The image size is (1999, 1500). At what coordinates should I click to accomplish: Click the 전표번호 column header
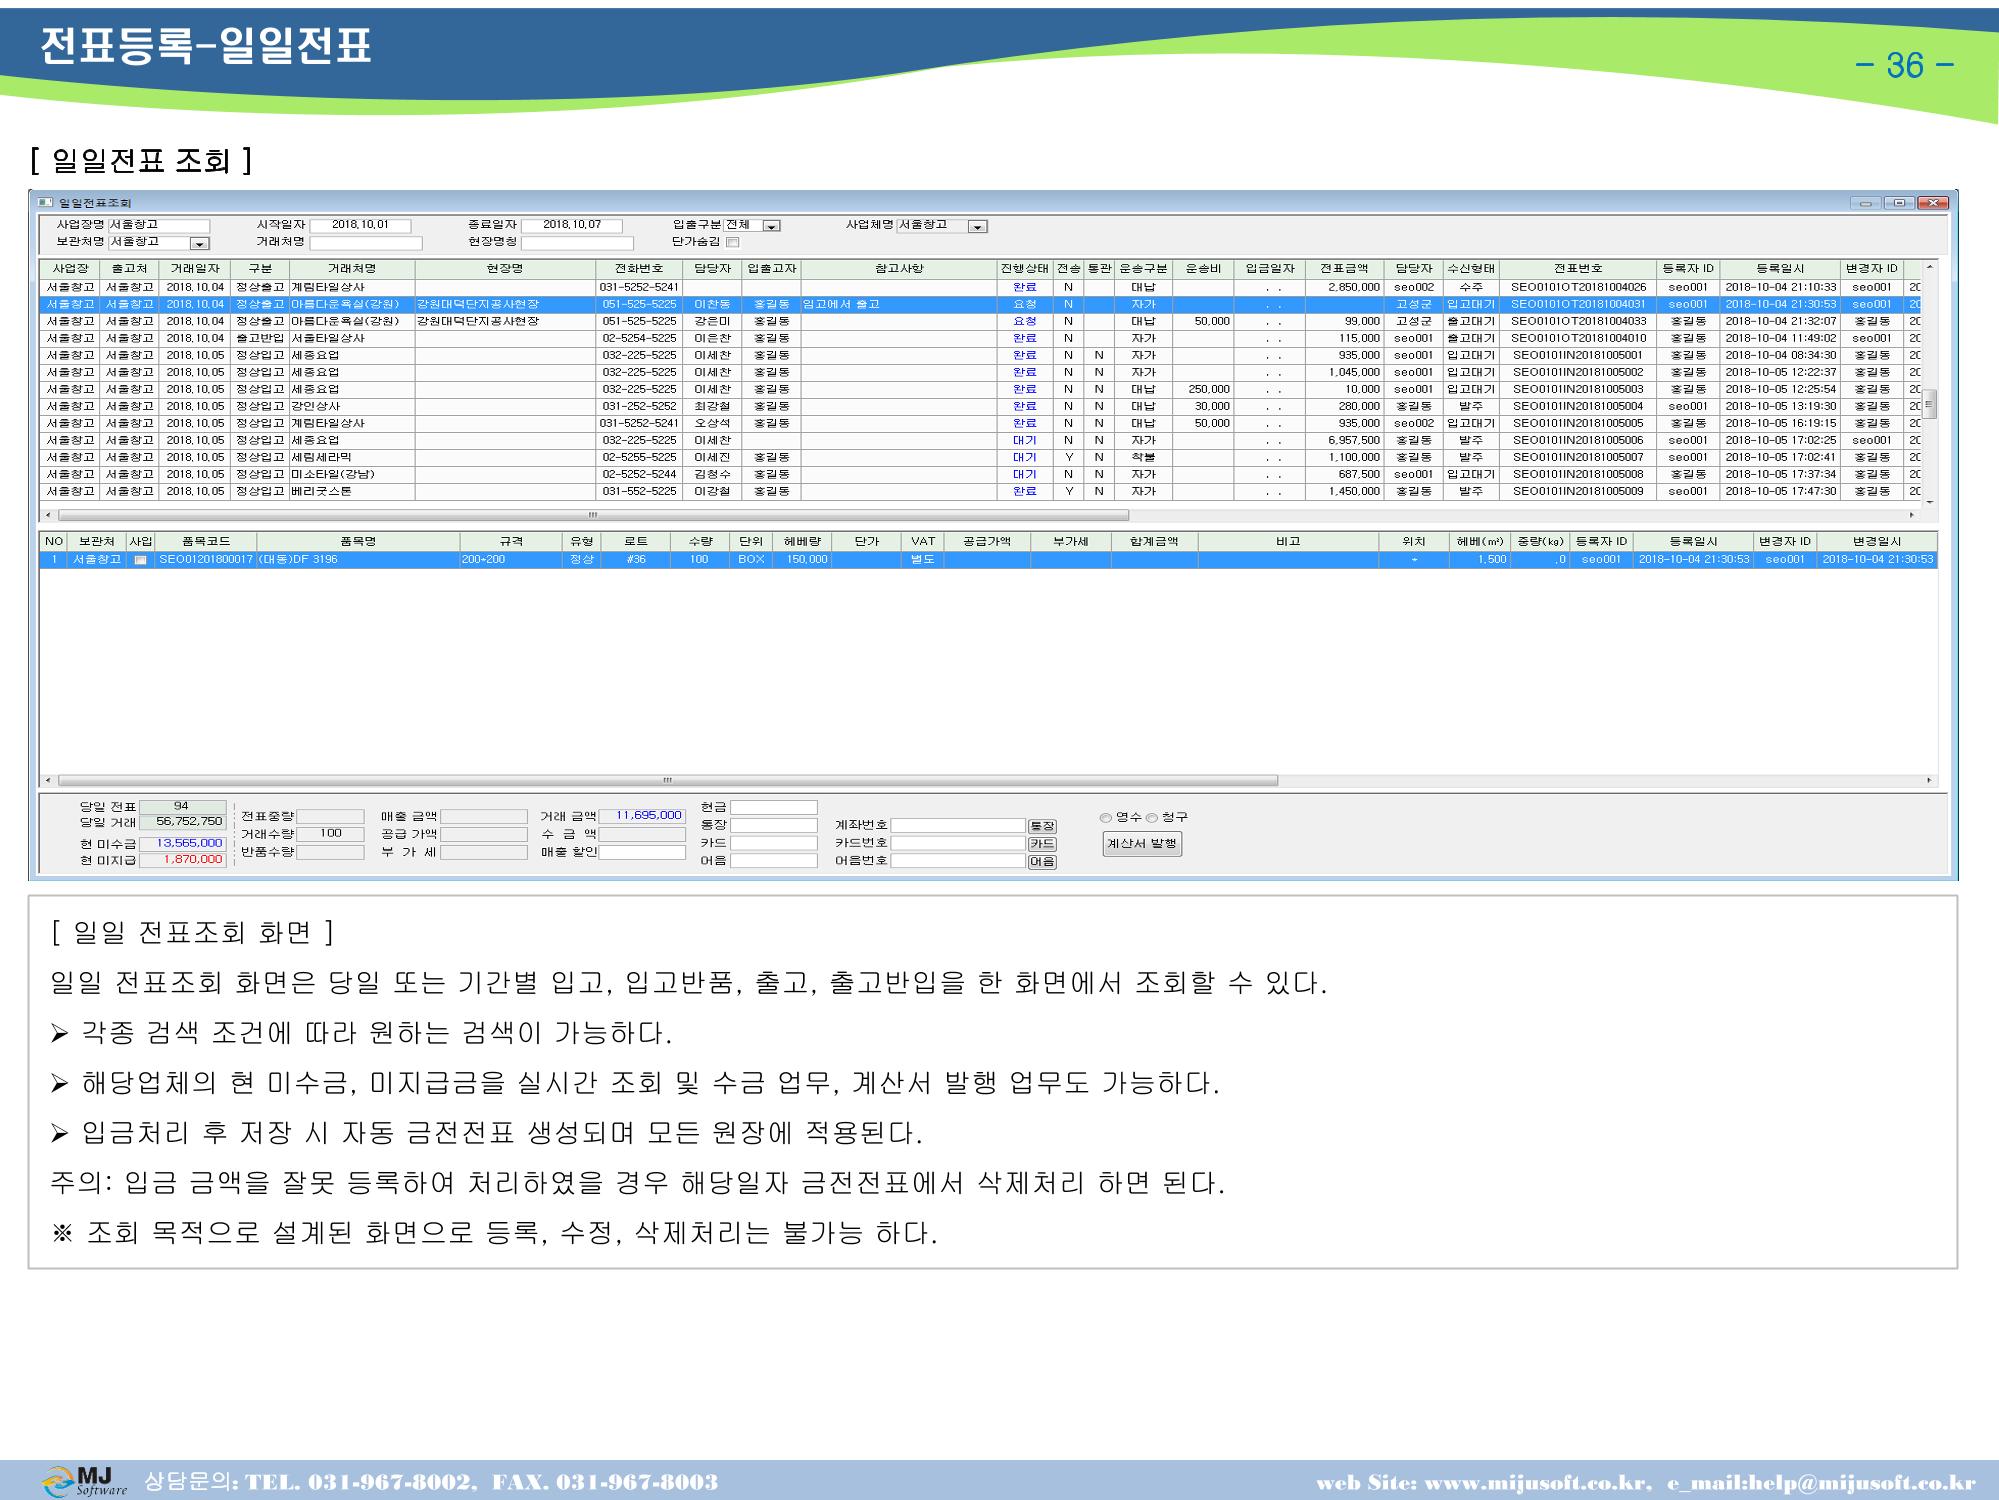1578,269
